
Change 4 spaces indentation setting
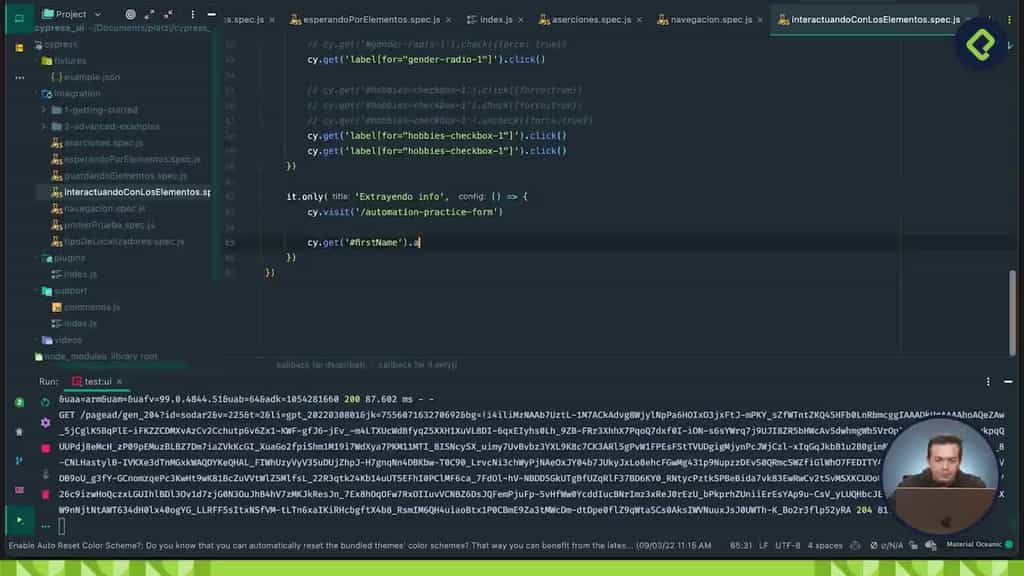pyautogui.click(x=825, y=545)
